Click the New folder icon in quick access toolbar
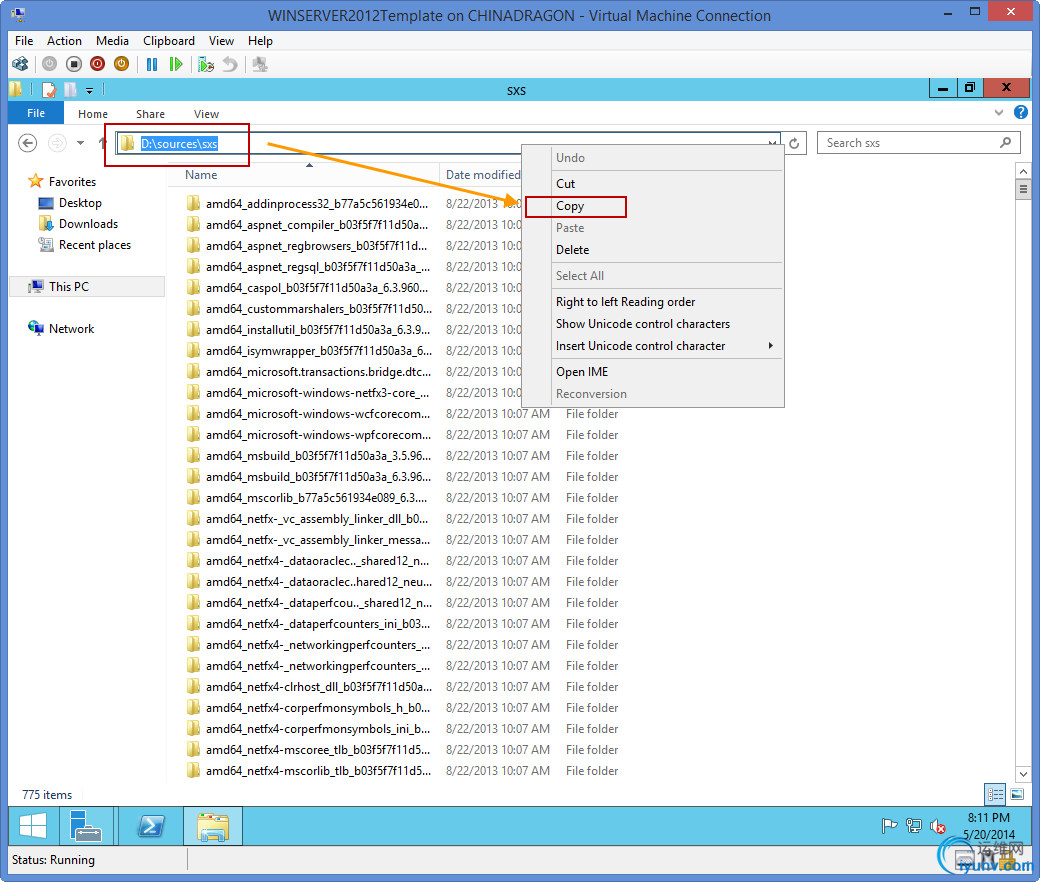Image resolution: width=1040 pixels, height=882 pixels. point(70,90)
